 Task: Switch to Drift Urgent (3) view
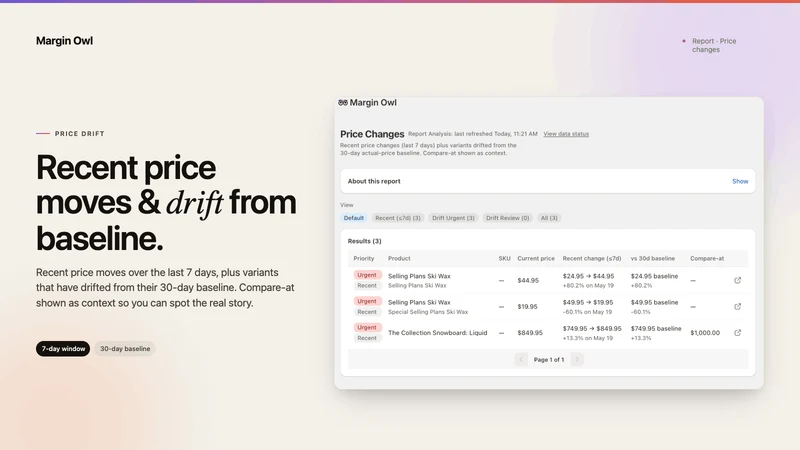pos(453,218)
